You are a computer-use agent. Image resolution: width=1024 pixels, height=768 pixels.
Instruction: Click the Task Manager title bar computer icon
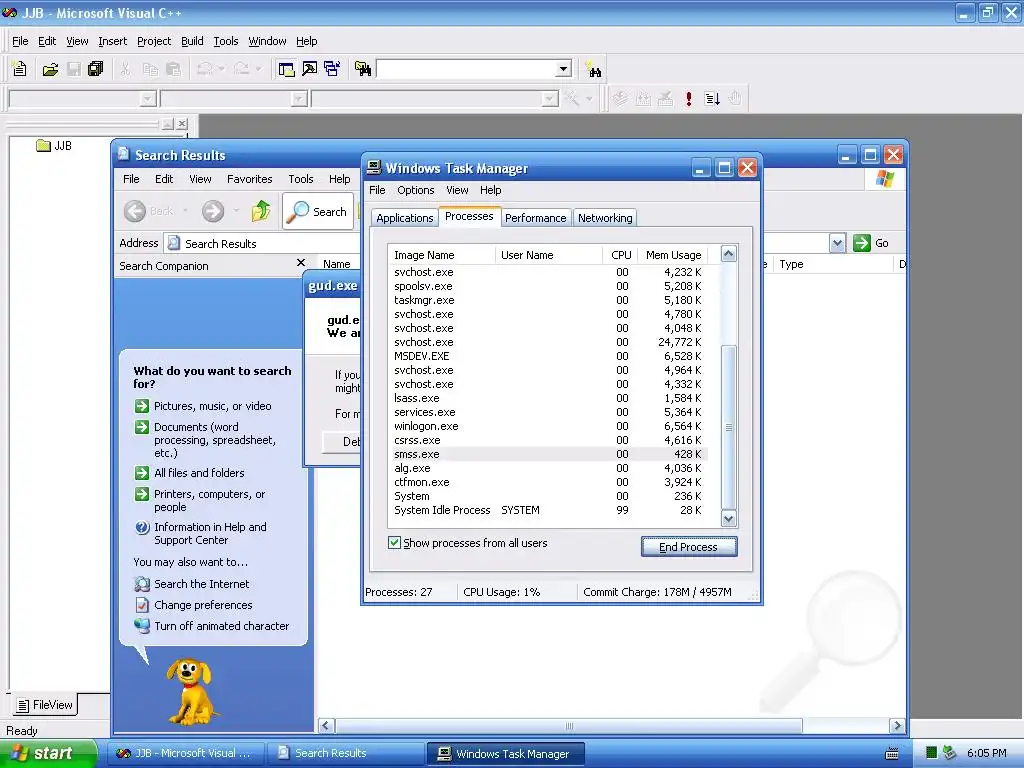point(374,168)
